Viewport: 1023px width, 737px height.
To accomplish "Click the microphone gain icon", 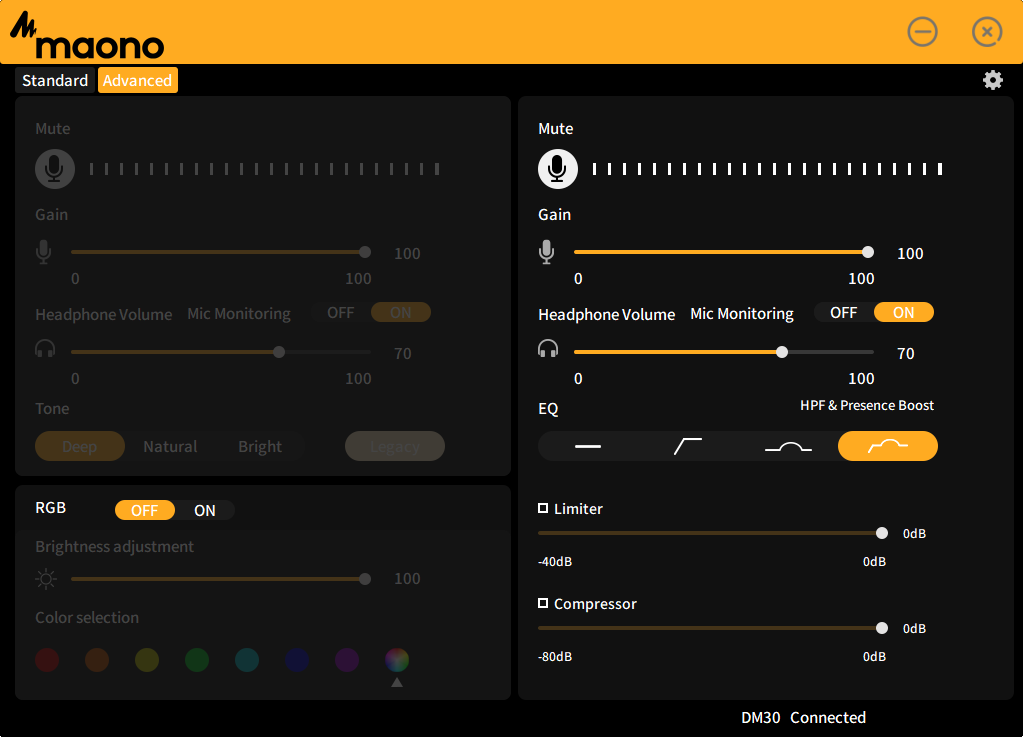I will [x=547, y=252].
